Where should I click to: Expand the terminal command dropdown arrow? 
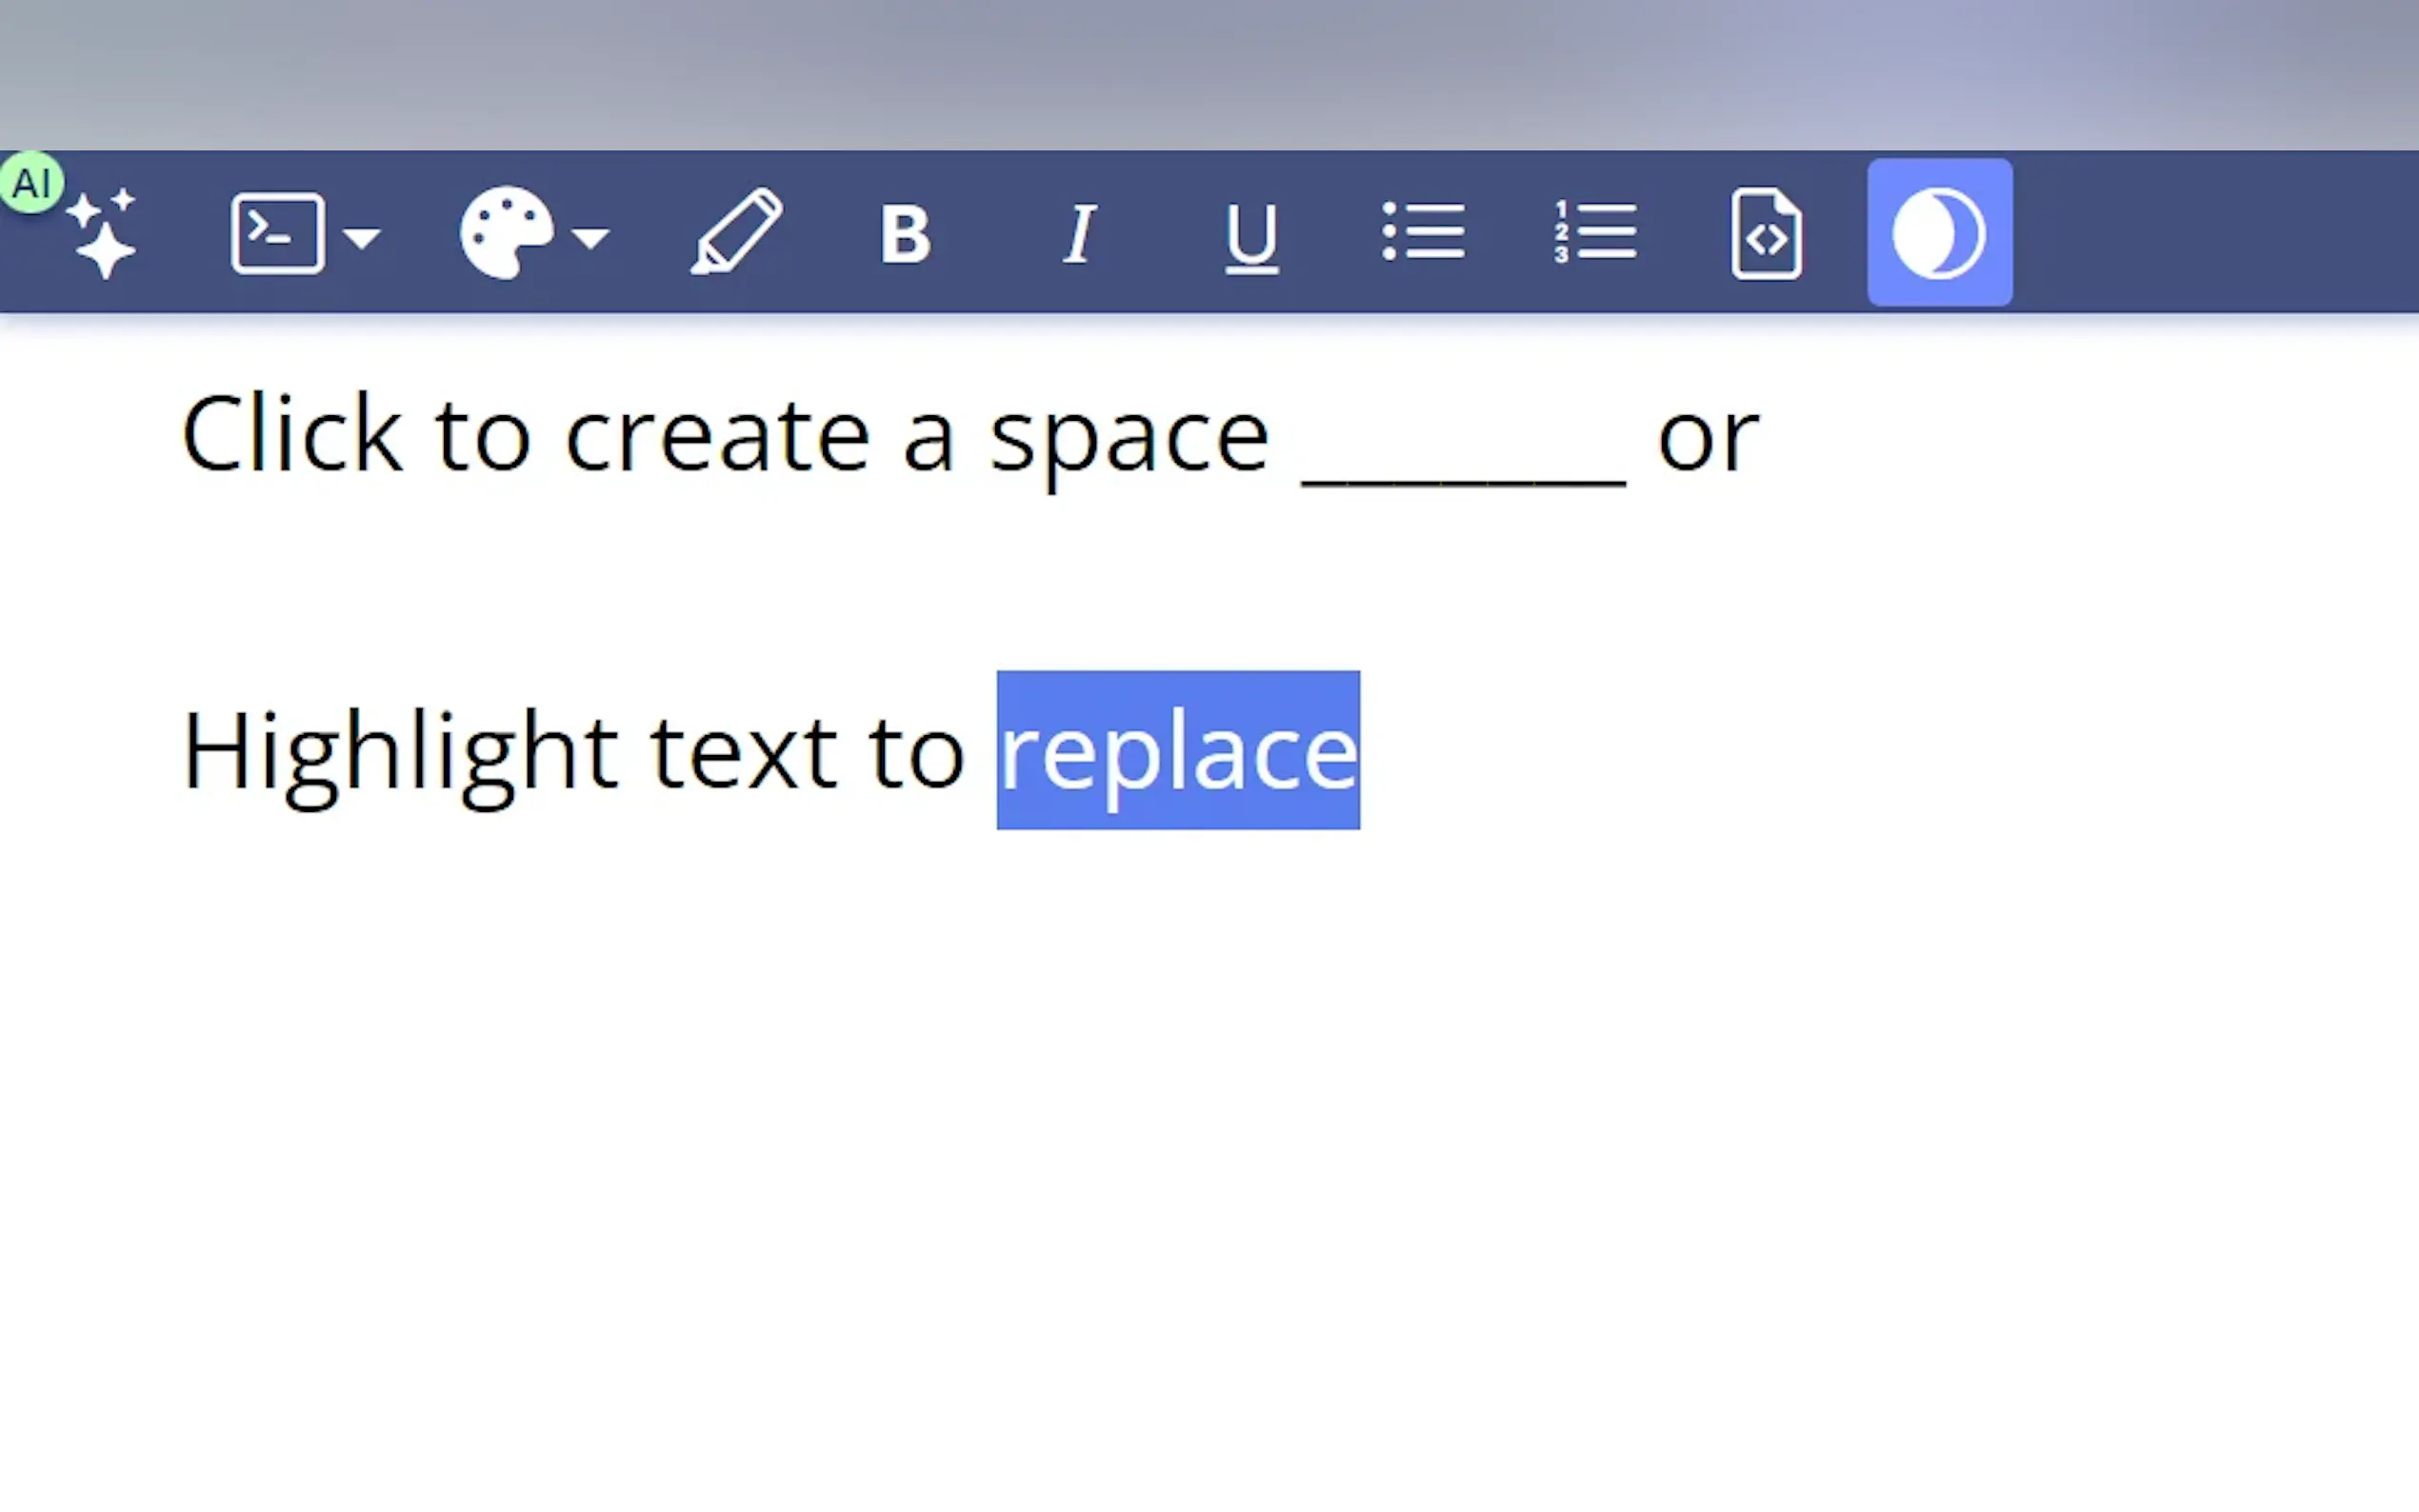pyautogui.click(x=361, y=237)
